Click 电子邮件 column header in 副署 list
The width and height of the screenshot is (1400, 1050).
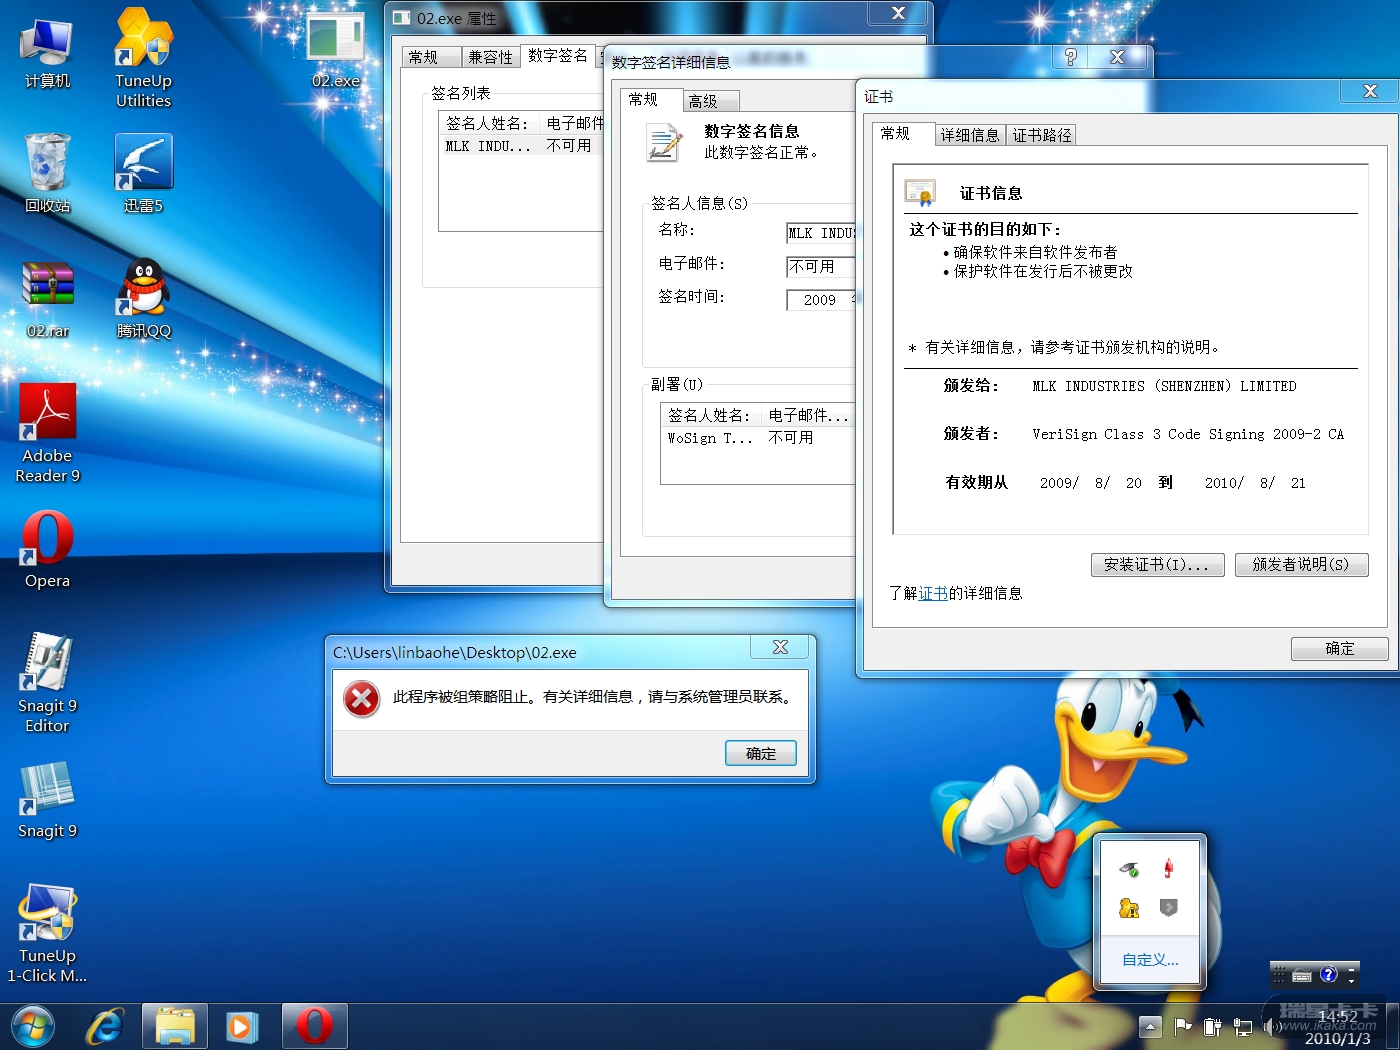click(808, 415)
